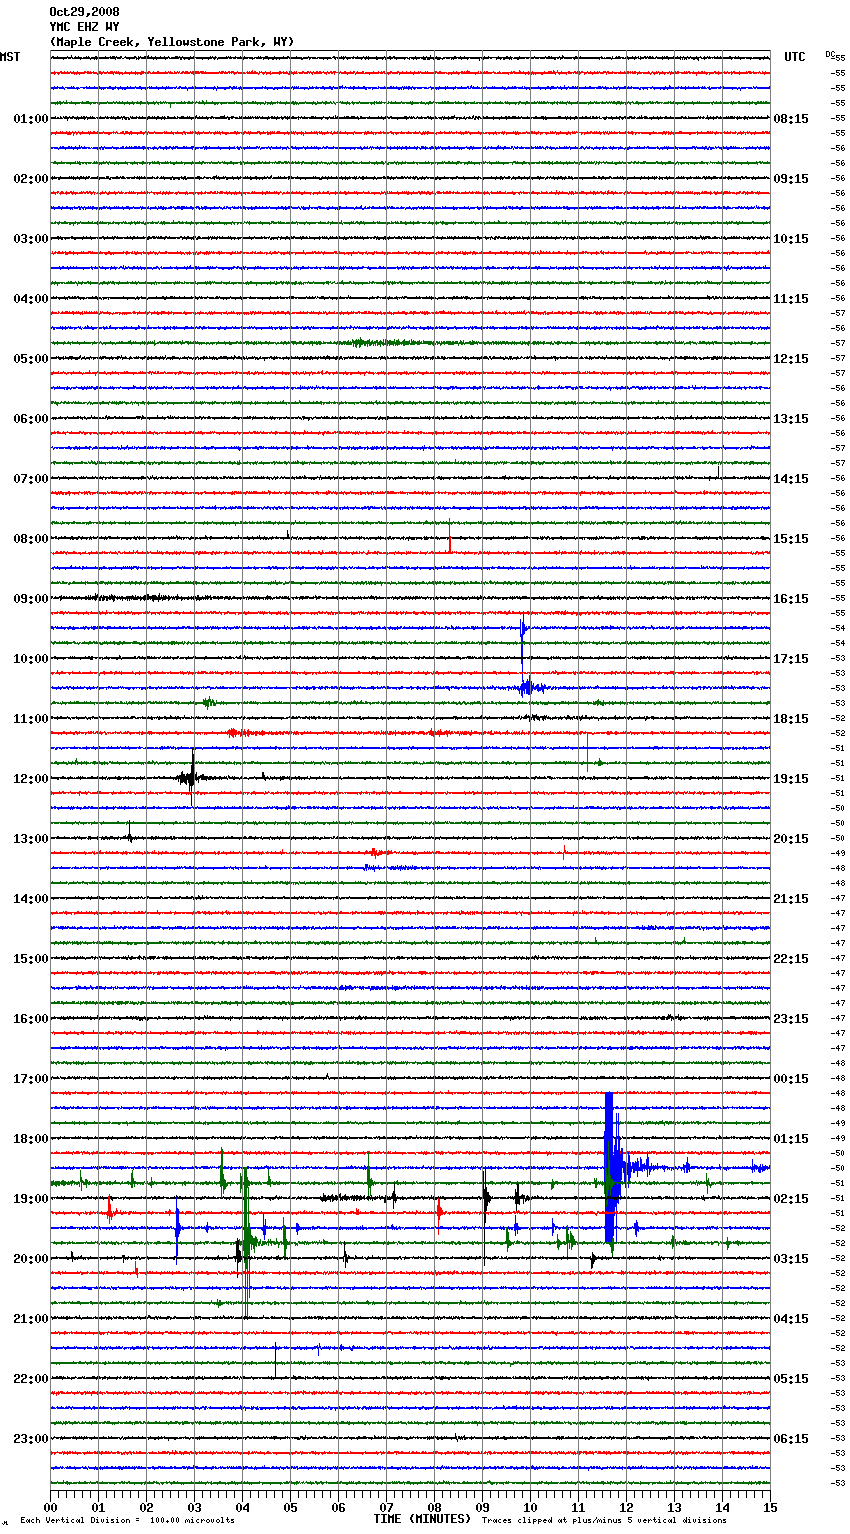Select minute tick label 05 on bottom axis
The width and height of the screenshot is (850, 1534).
point(290,1507)
